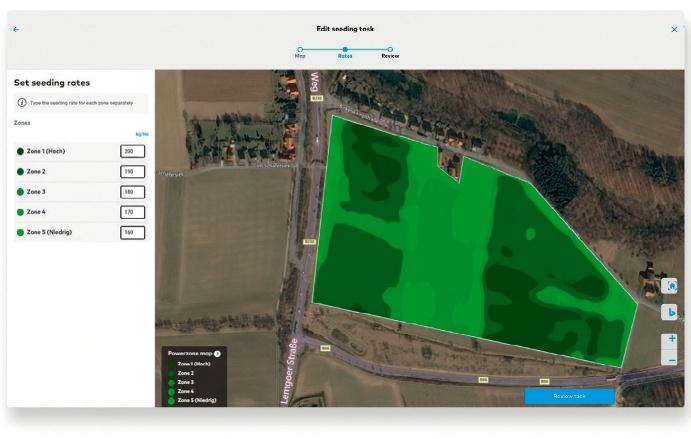691x439 pixels.
Task: Click the Zone 1 (Hoch) row label
Action: [x=46, y=151]
